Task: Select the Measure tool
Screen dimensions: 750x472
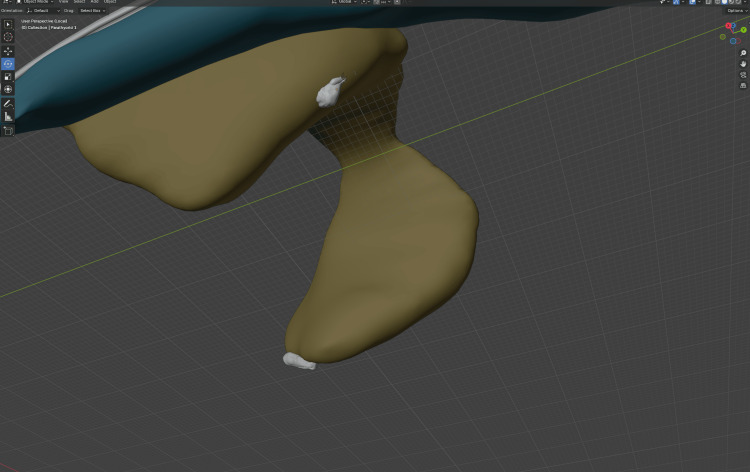Action: pyautogui.click(x=8, y=116)
